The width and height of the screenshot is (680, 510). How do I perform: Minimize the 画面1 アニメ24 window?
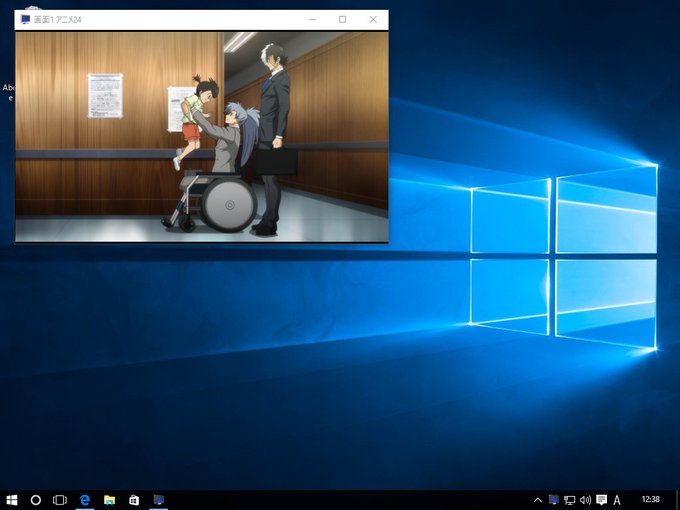(313, 20)
